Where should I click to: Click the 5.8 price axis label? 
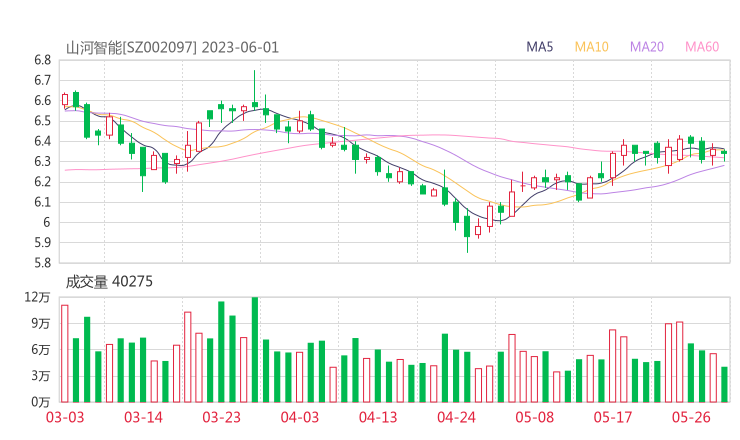[x=42, y=263]
